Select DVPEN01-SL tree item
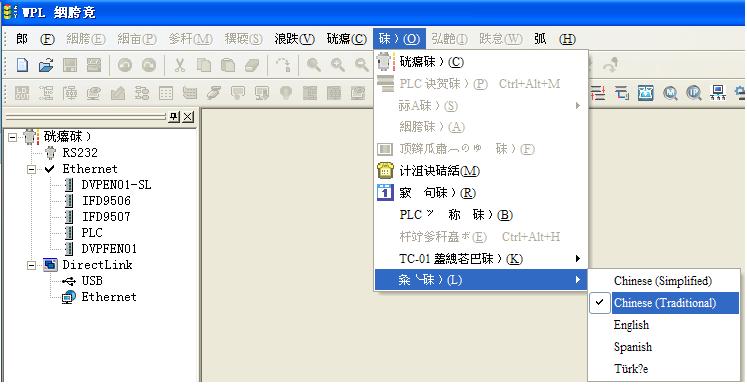 (116, 185)
